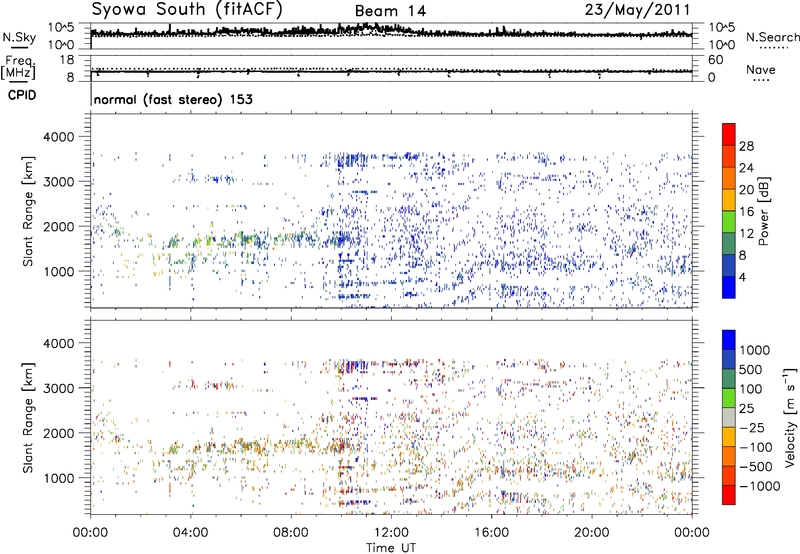This screenshot has height=554, width=800.
Task: Pick the gray segment of Velocity colorbar
Action: tap(729, 417)
